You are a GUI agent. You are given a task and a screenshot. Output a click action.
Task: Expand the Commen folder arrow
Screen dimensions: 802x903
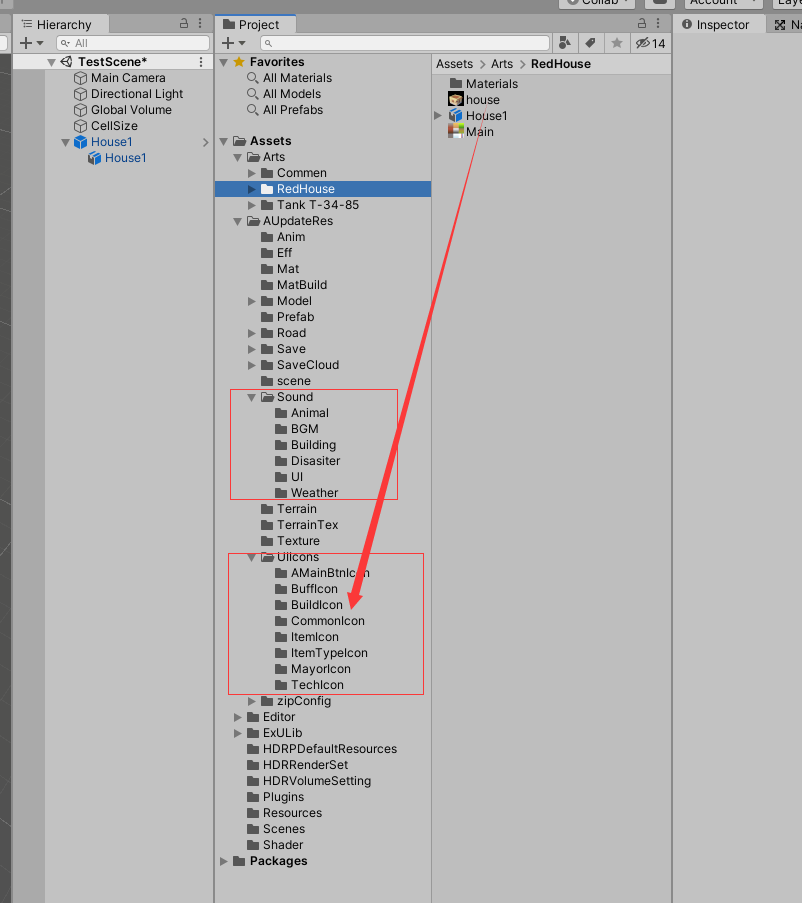coord(252,173)
